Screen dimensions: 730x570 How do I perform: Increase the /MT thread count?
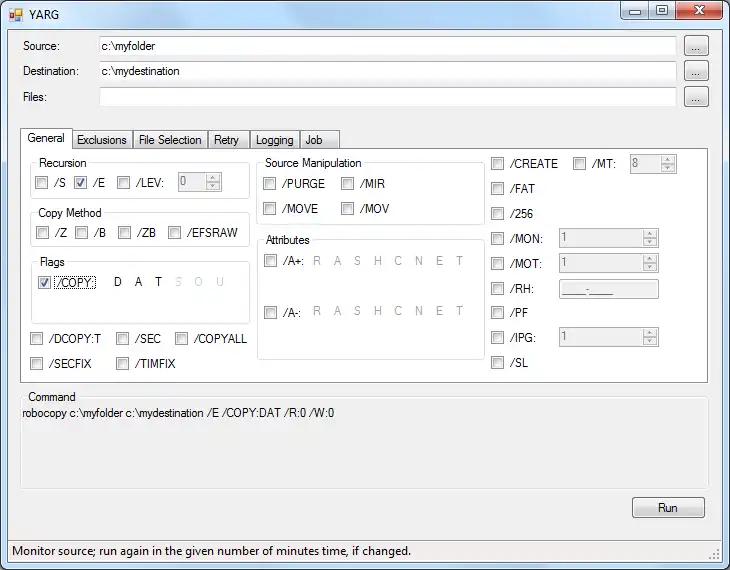click(x=668, y=160)
